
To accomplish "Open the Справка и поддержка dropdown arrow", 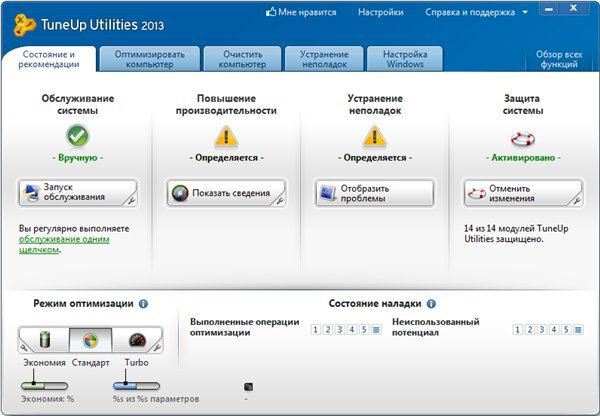I will [525, 12].
